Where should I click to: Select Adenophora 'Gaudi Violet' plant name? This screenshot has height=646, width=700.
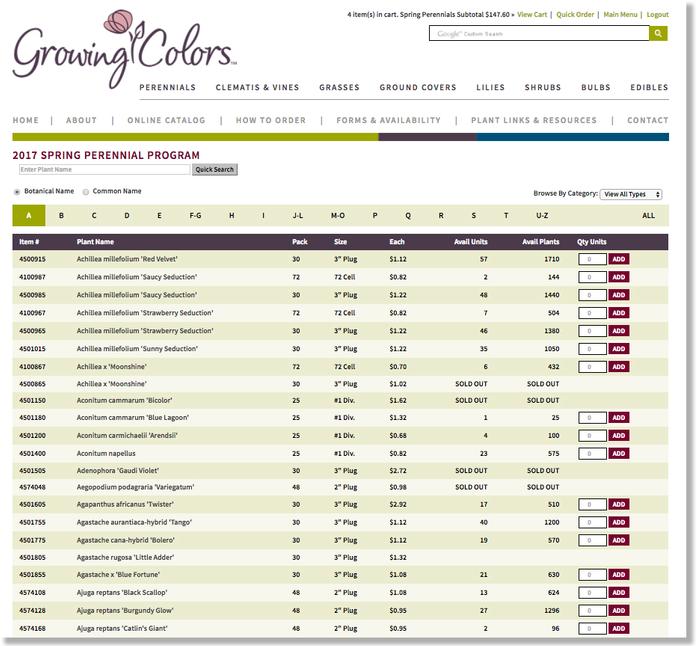coord(118,471)
